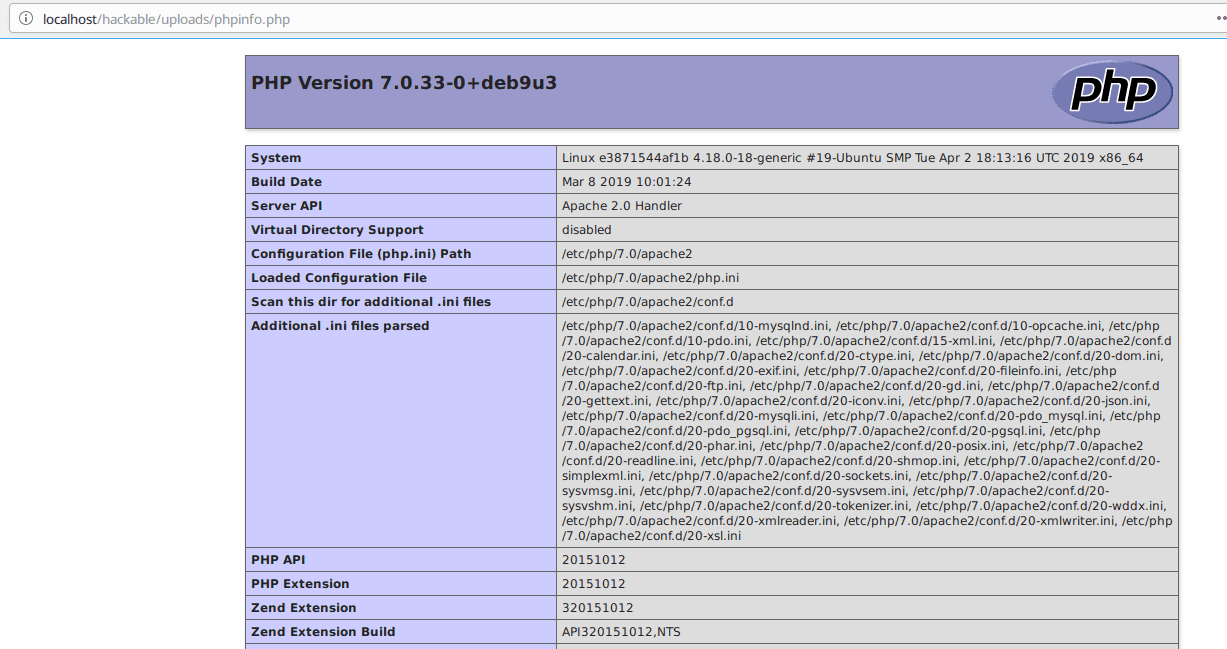Click the /etc/php/7.0/apache2/conf.d value
This screenshot has height=649, width=1227.
pyautogui.click(x=649, y=302)
